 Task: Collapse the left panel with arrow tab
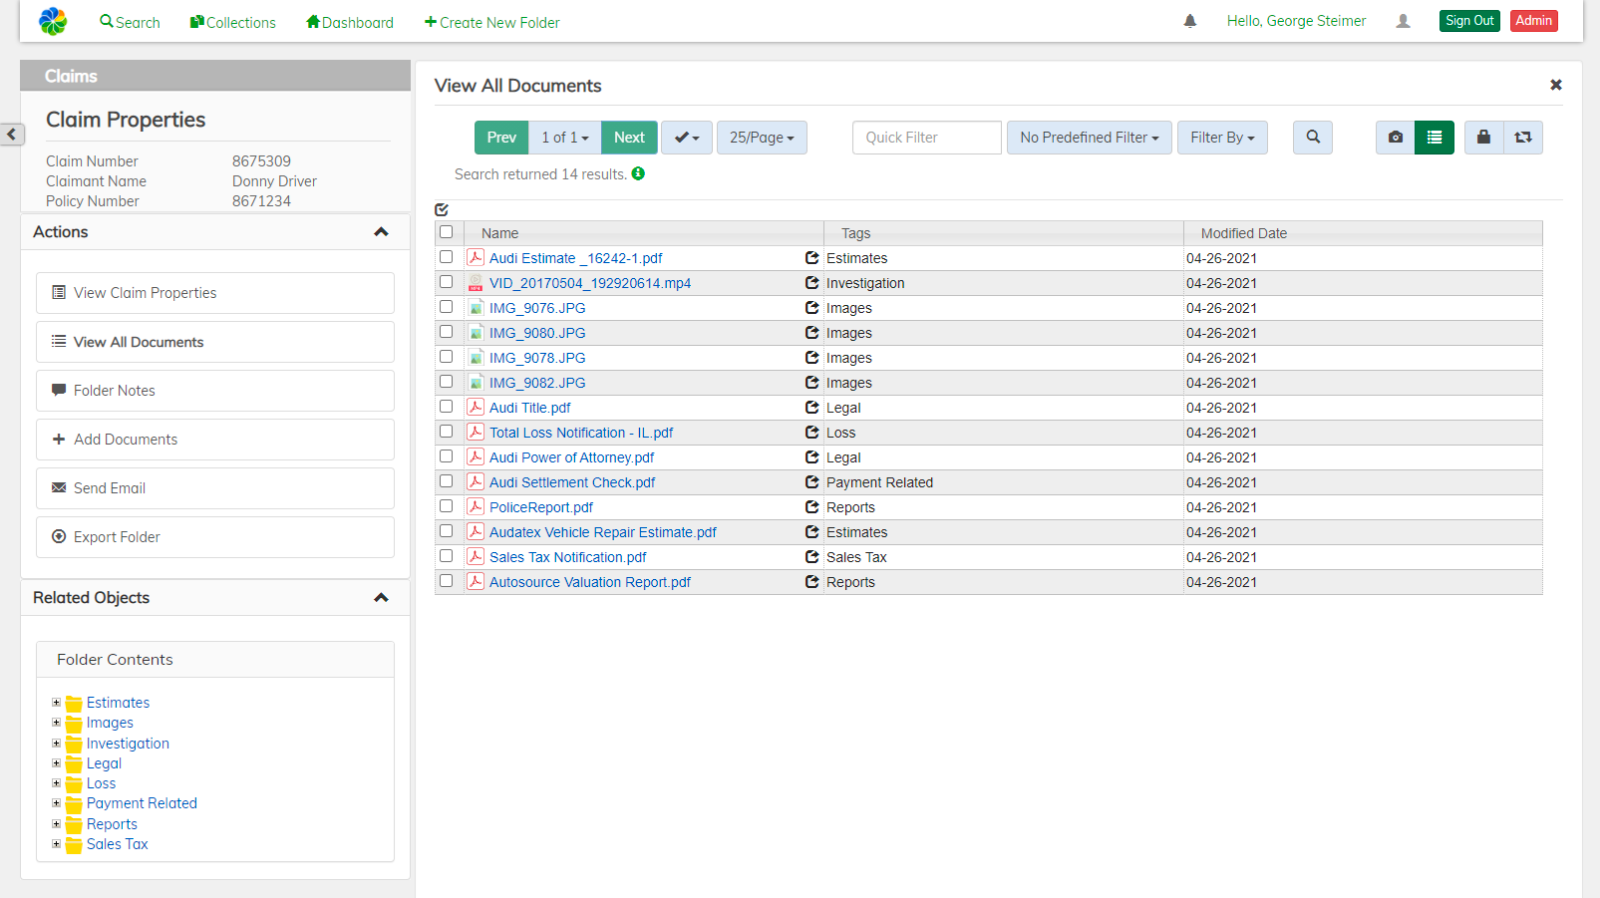point(12,134)
